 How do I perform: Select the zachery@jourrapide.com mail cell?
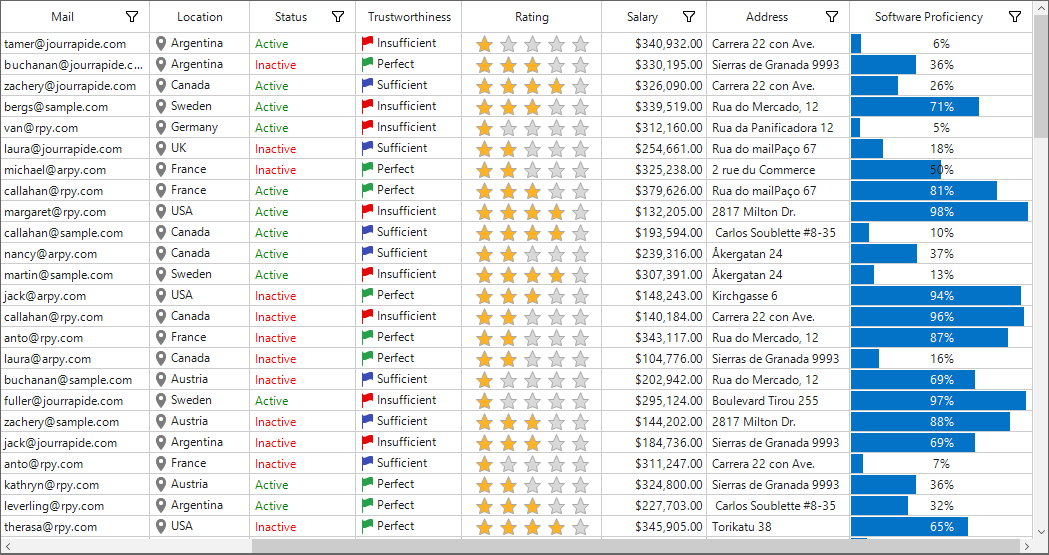pyautogui.click(x=75, y=86)
